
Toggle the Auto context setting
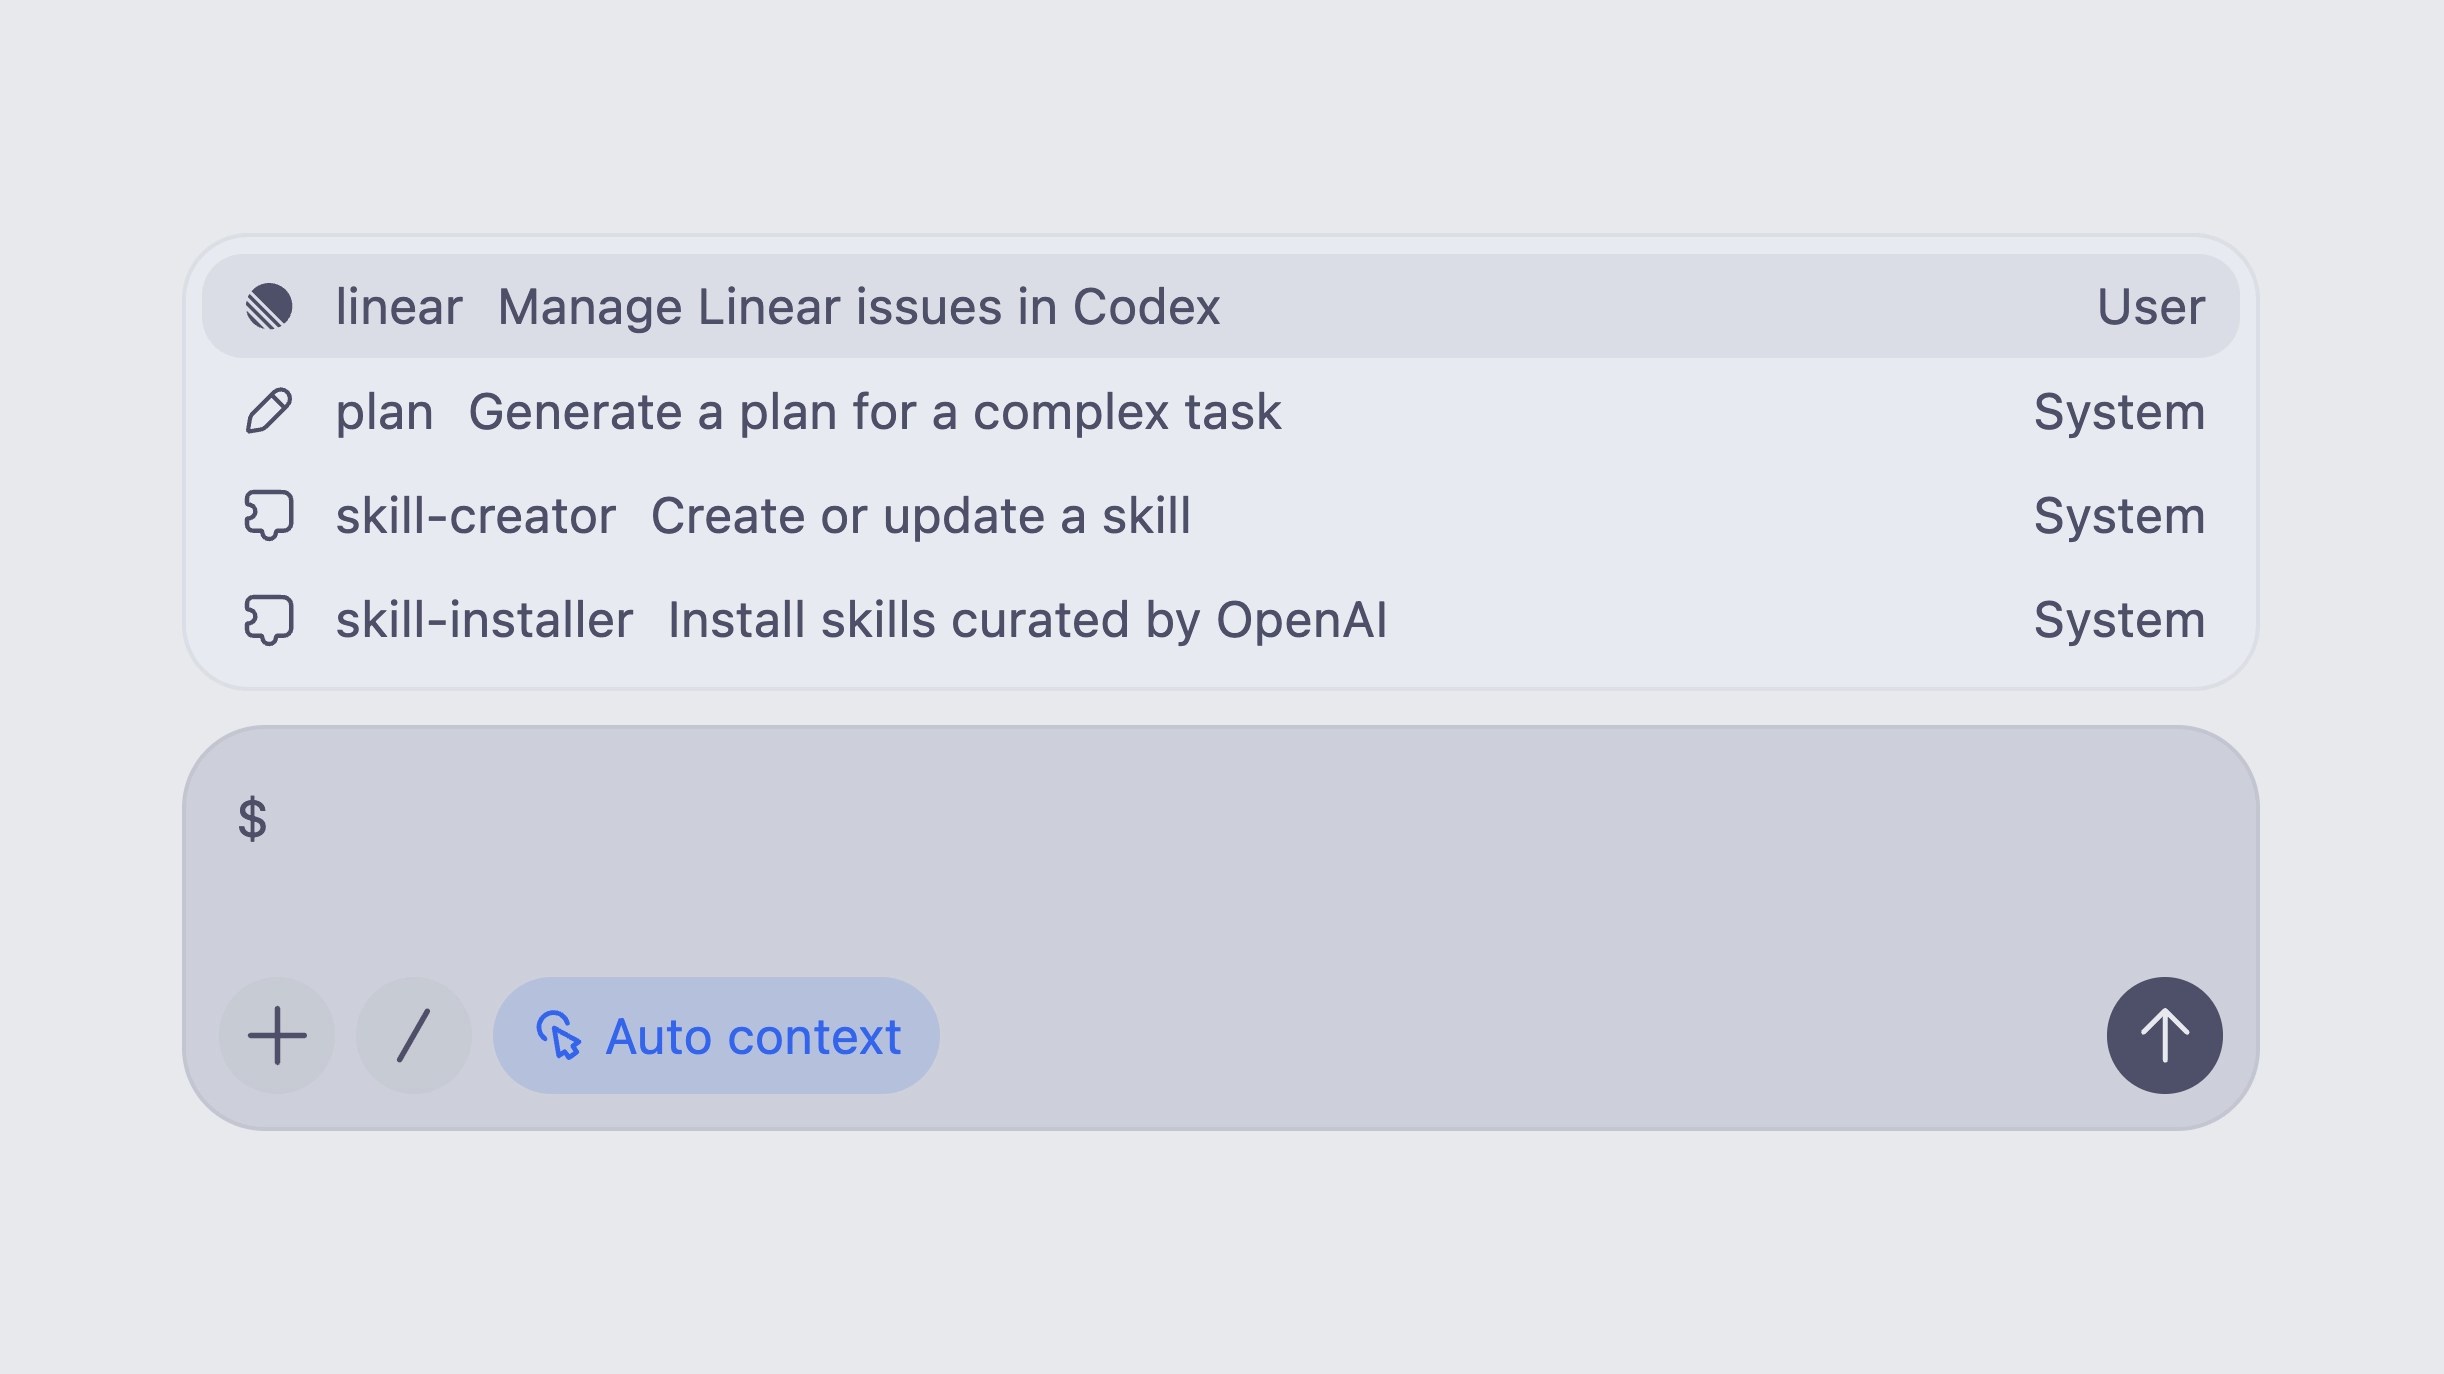click(716, 1036)
